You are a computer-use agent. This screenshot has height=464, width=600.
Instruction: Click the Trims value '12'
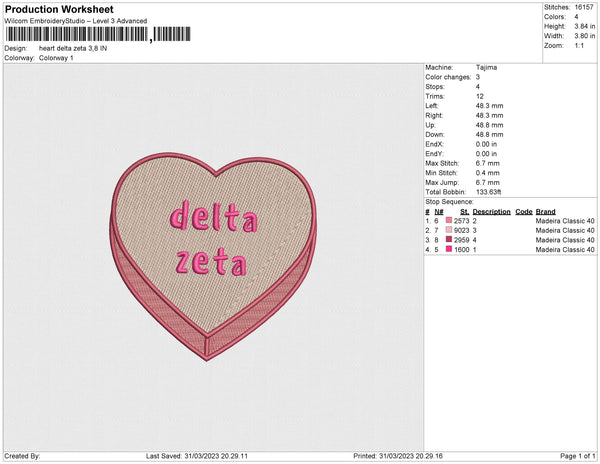pyautogui.click(x=480, y=96)
